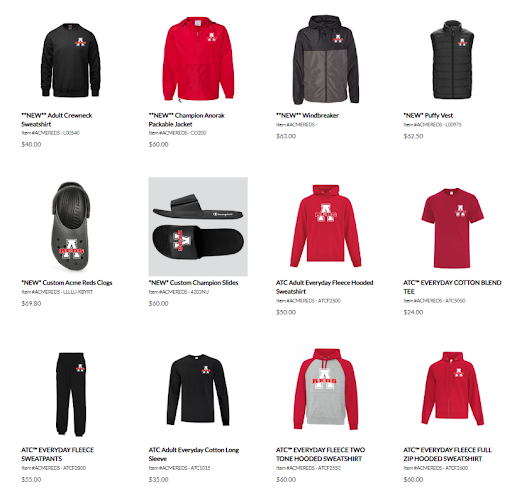512x493 pixels.
Task: Follow the **NEW** Windbreaker title link
Action: point(307,115)
